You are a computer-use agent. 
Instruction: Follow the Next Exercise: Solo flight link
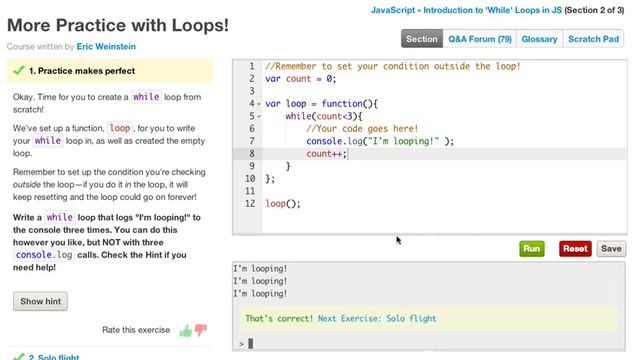pyautogui.click(x=377, y=318)
